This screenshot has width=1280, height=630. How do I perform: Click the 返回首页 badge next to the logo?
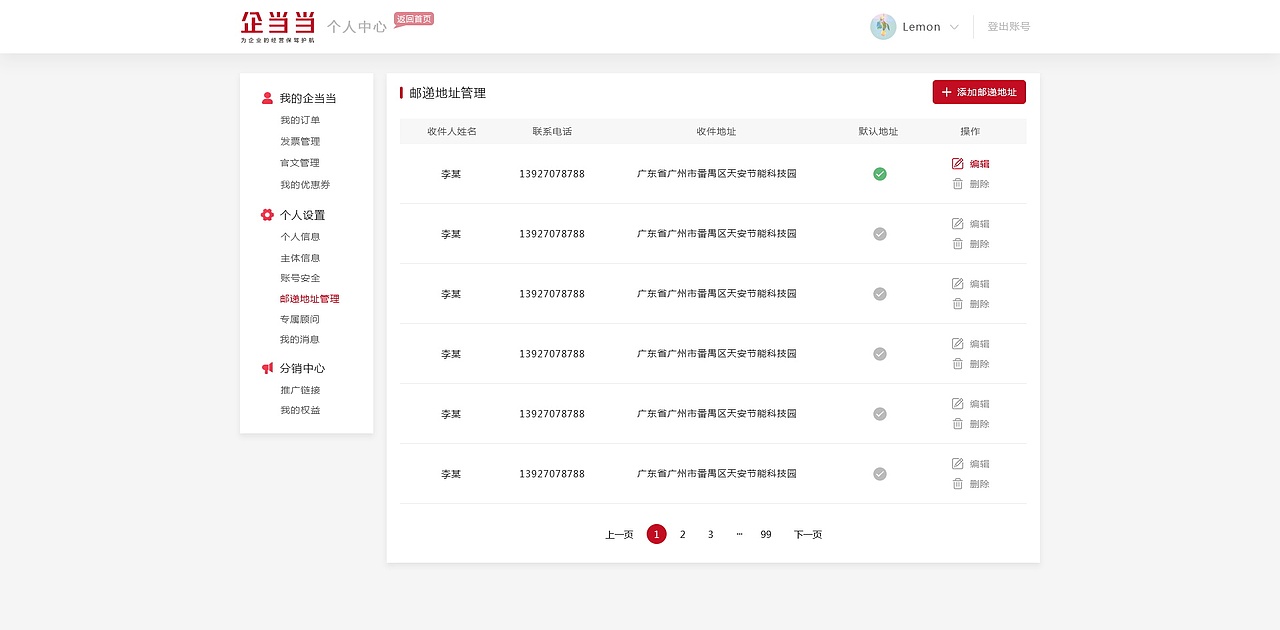tap(413, 17)
